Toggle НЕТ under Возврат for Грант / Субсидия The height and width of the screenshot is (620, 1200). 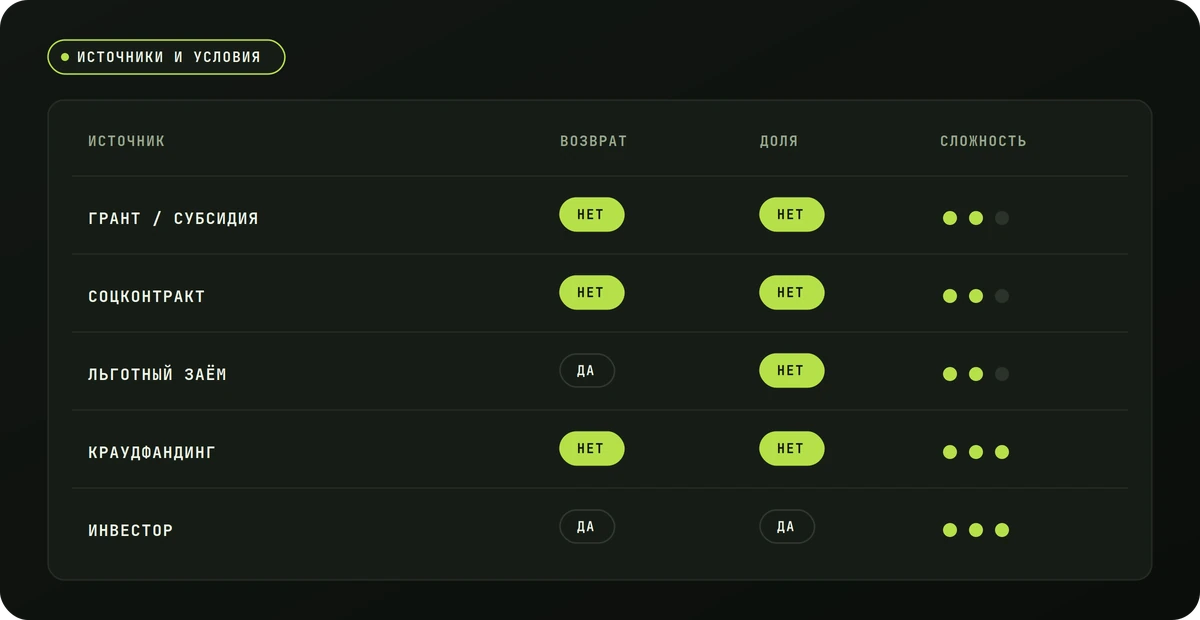[x=591, y=214]
